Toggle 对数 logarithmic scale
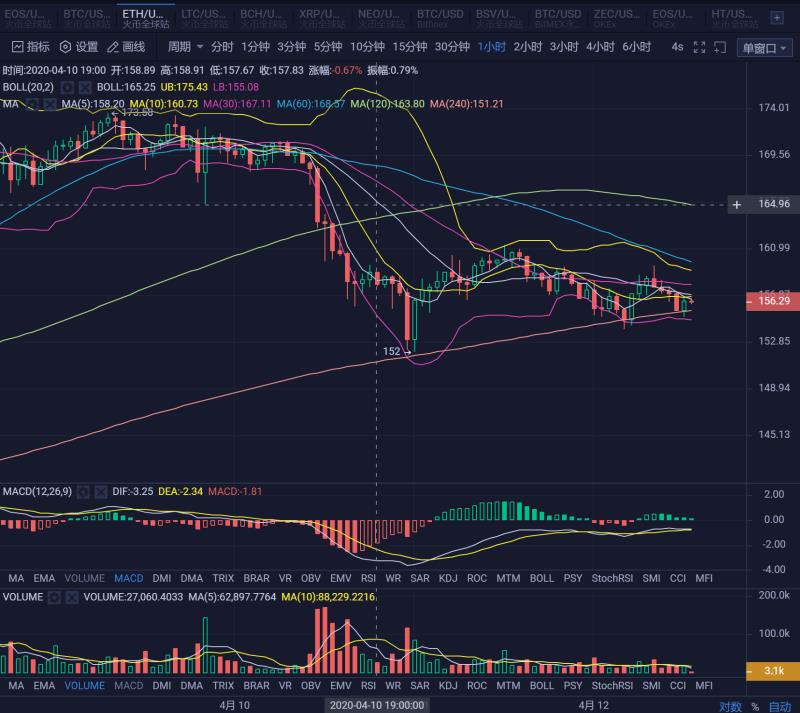 pyautogui.click(x=731, y=705)
